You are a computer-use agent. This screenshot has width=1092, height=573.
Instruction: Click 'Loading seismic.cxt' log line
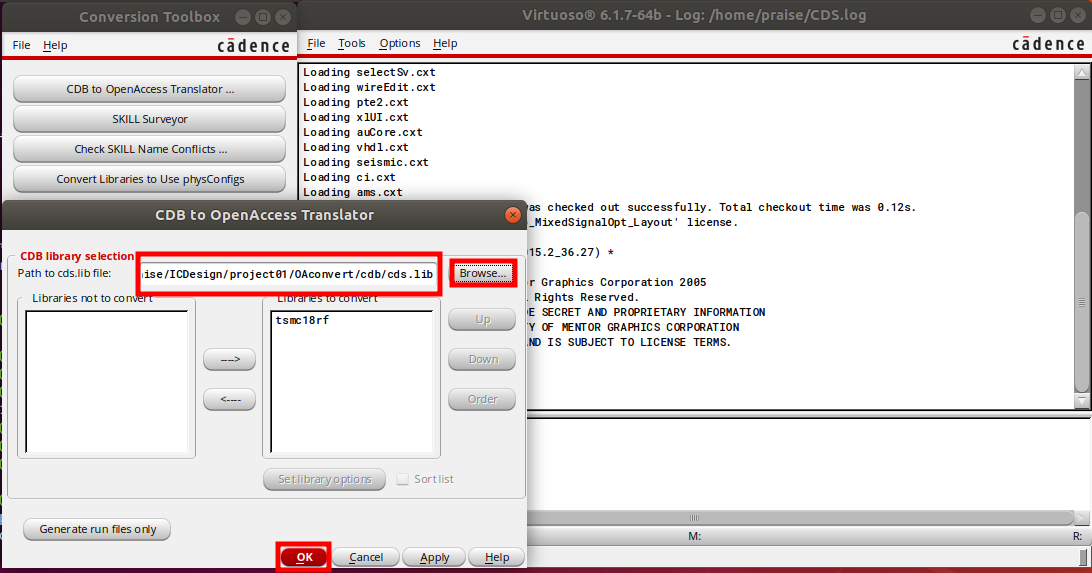366,162
